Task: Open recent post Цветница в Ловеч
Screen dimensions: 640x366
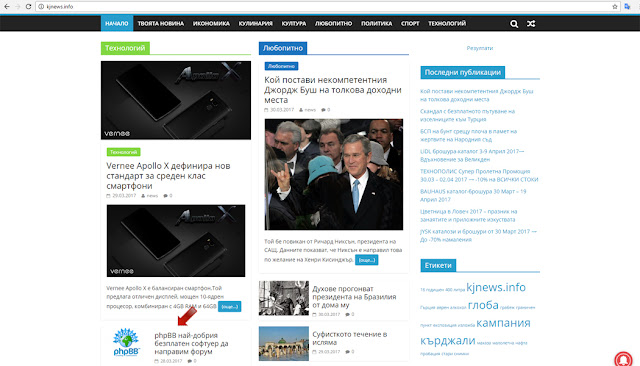Action: (469, 215)
